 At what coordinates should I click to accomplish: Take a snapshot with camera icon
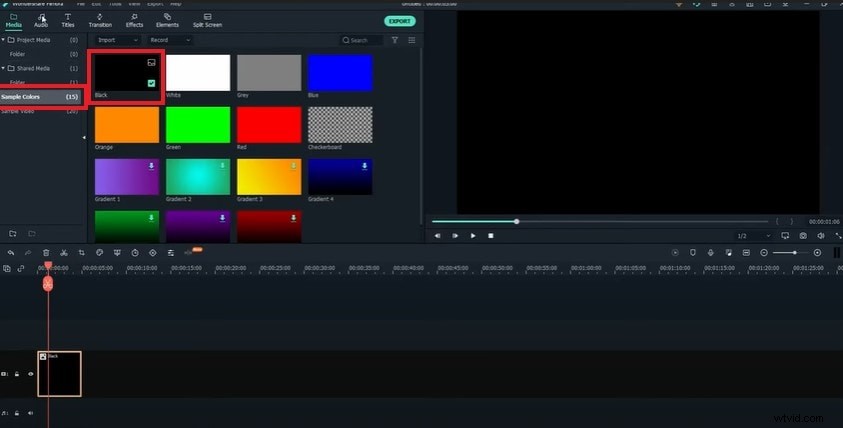803,236
